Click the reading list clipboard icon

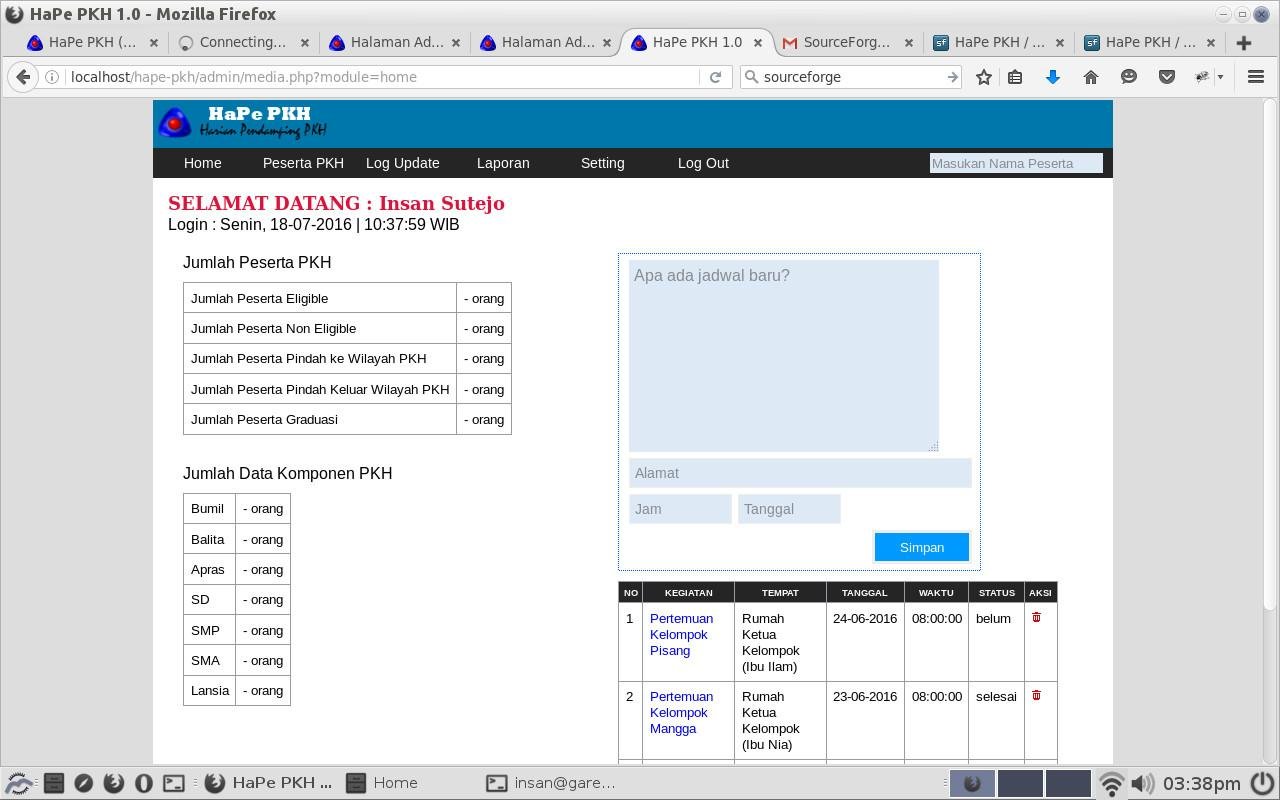[x=1015, y=76]
